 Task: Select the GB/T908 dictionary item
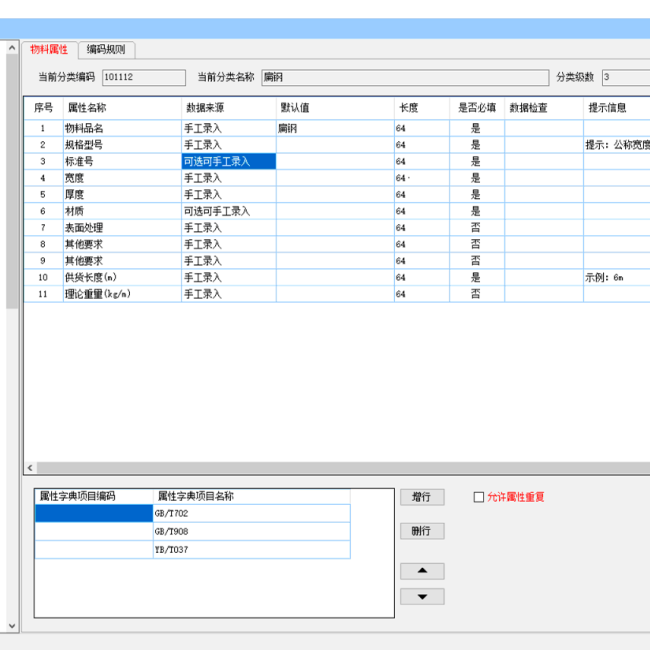click(x=252, y=531)
